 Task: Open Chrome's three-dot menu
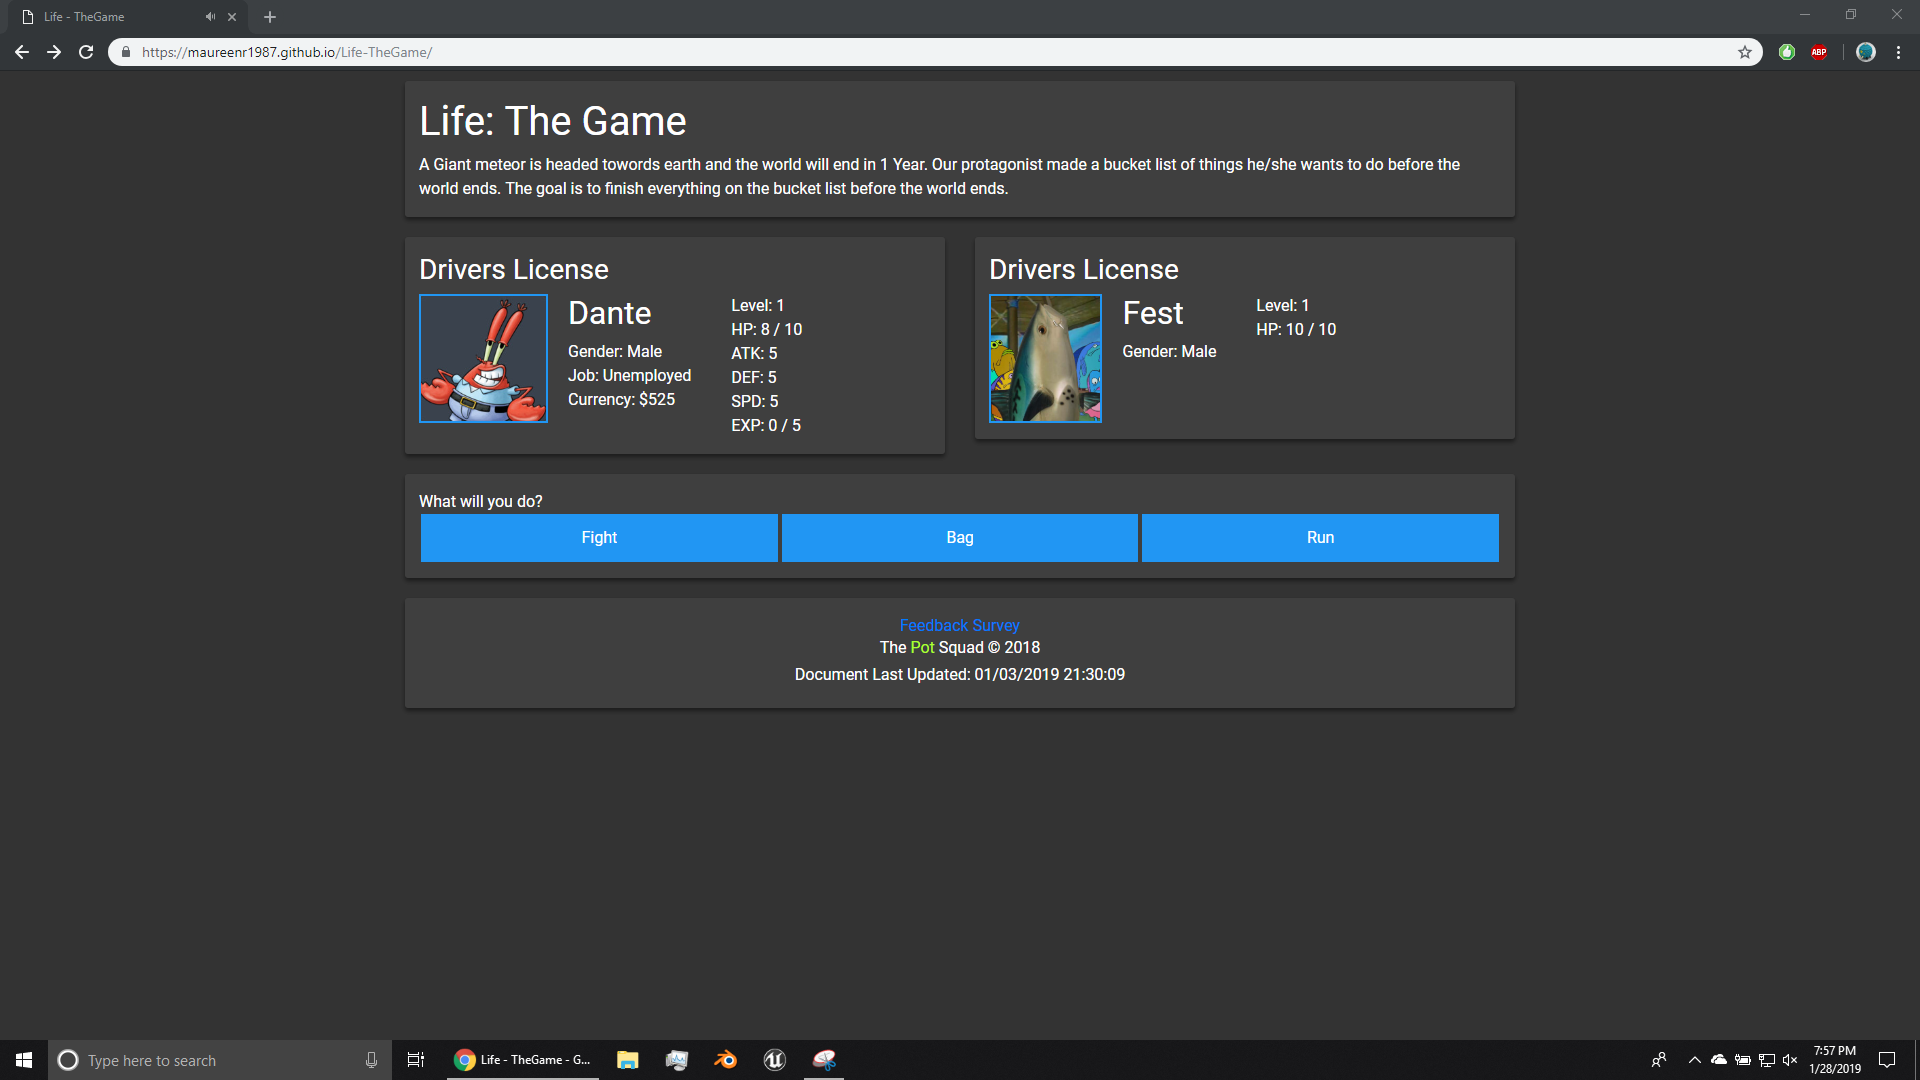(1898, 52)
